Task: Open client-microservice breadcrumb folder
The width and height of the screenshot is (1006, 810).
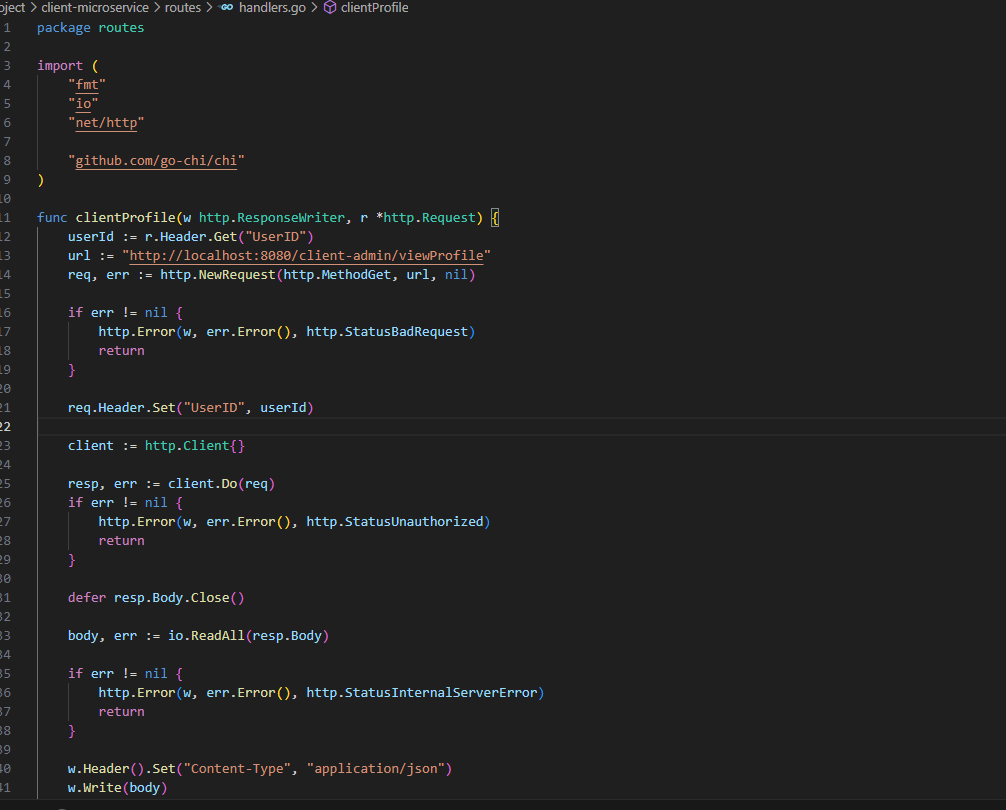Action: (95, 8)
